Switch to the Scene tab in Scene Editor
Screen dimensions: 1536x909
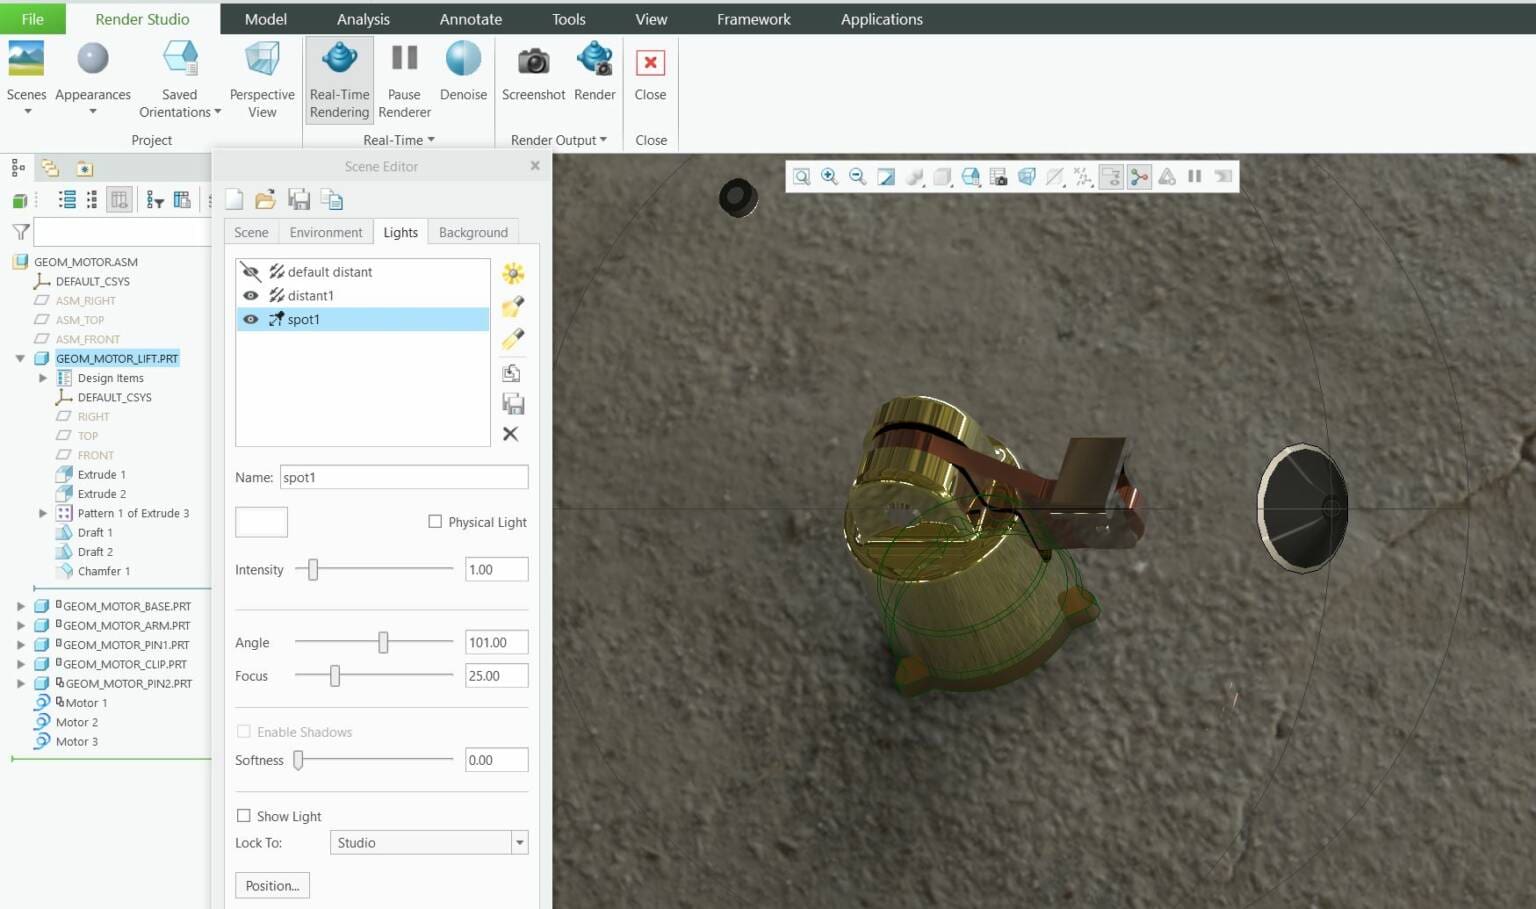pos(251,232)
